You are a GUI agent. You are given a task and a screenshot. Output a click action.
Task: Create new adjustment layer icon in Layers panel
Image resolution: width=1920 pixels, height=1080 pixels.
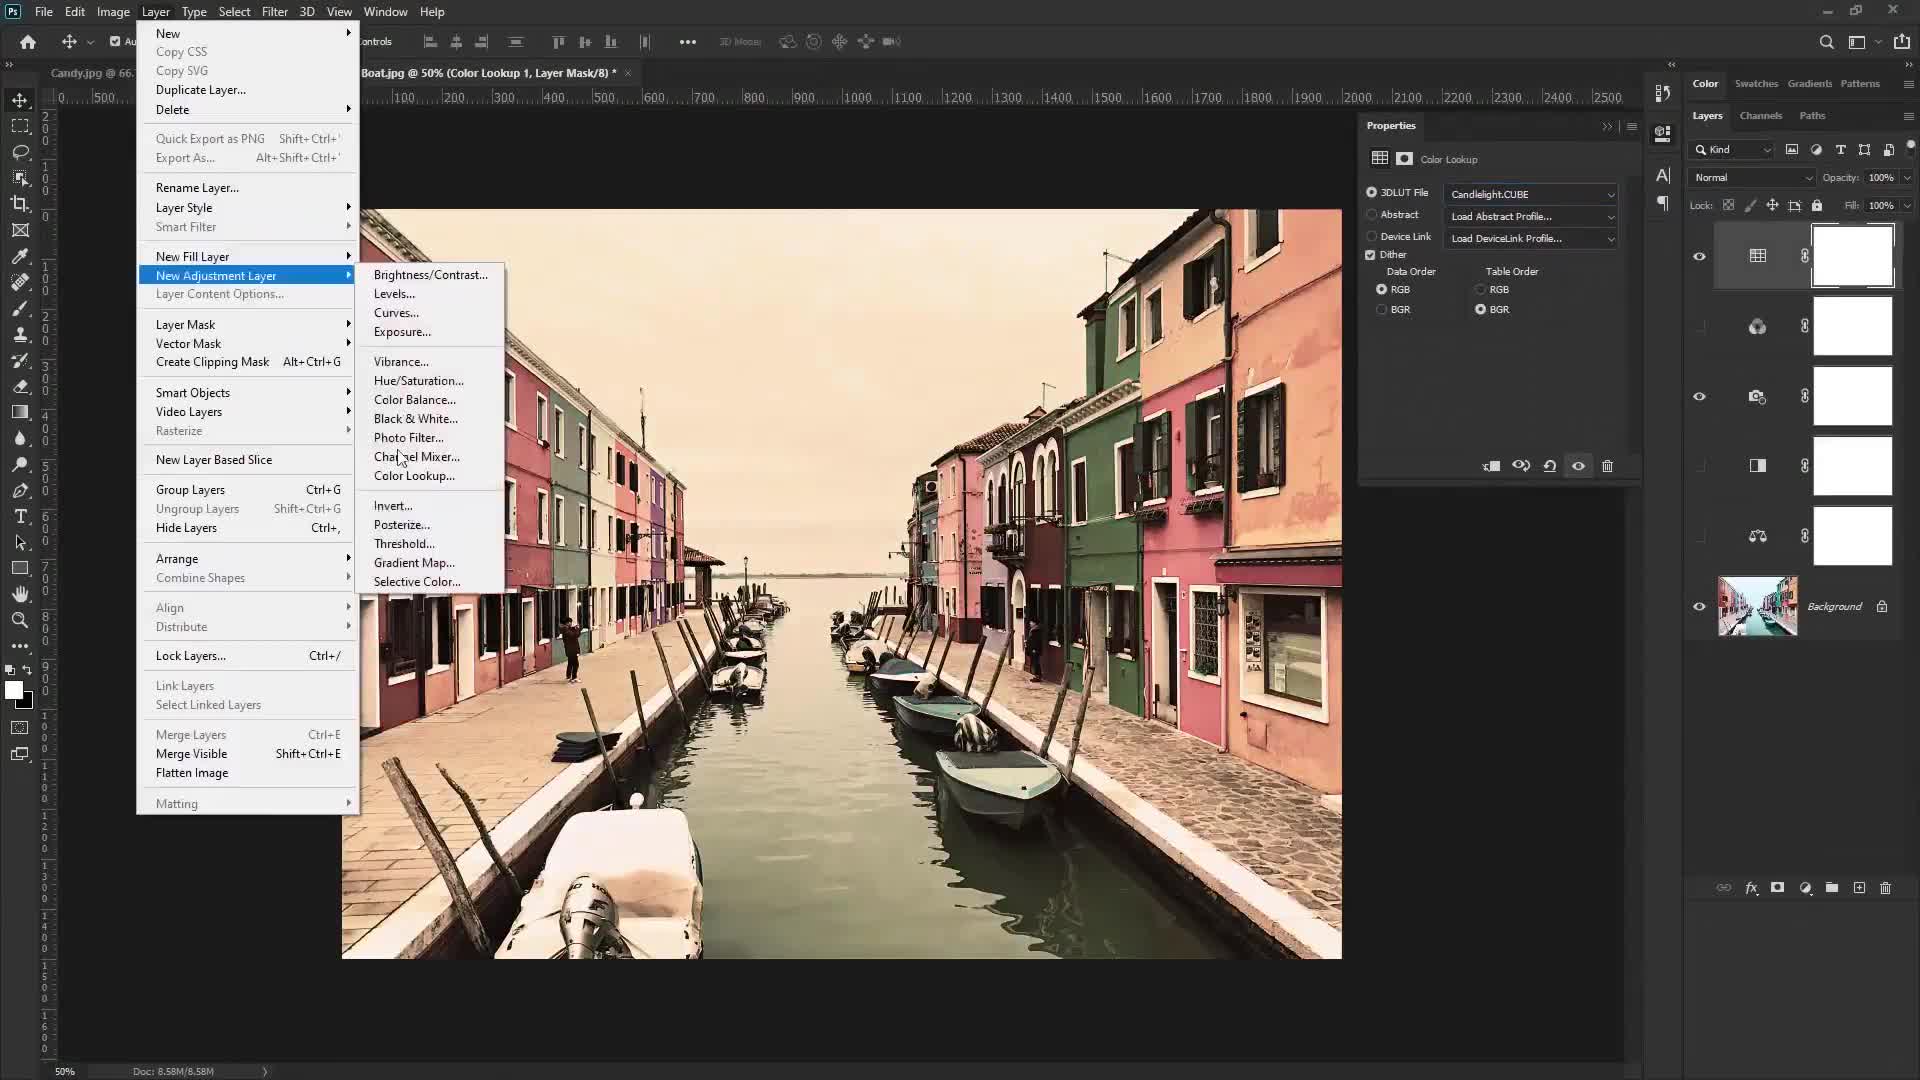(x=1805, y=888)
